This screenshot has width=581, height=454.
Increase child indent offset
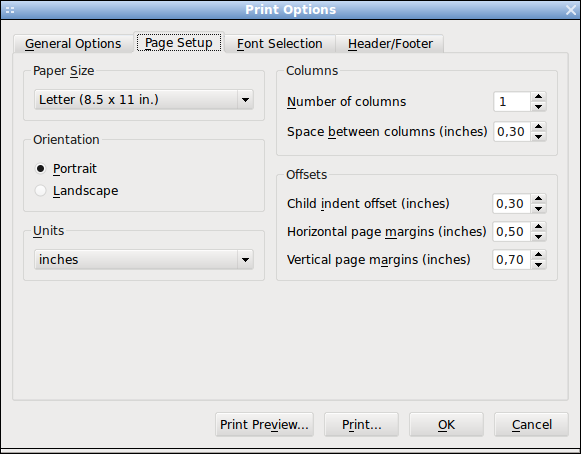click(538, 199)
